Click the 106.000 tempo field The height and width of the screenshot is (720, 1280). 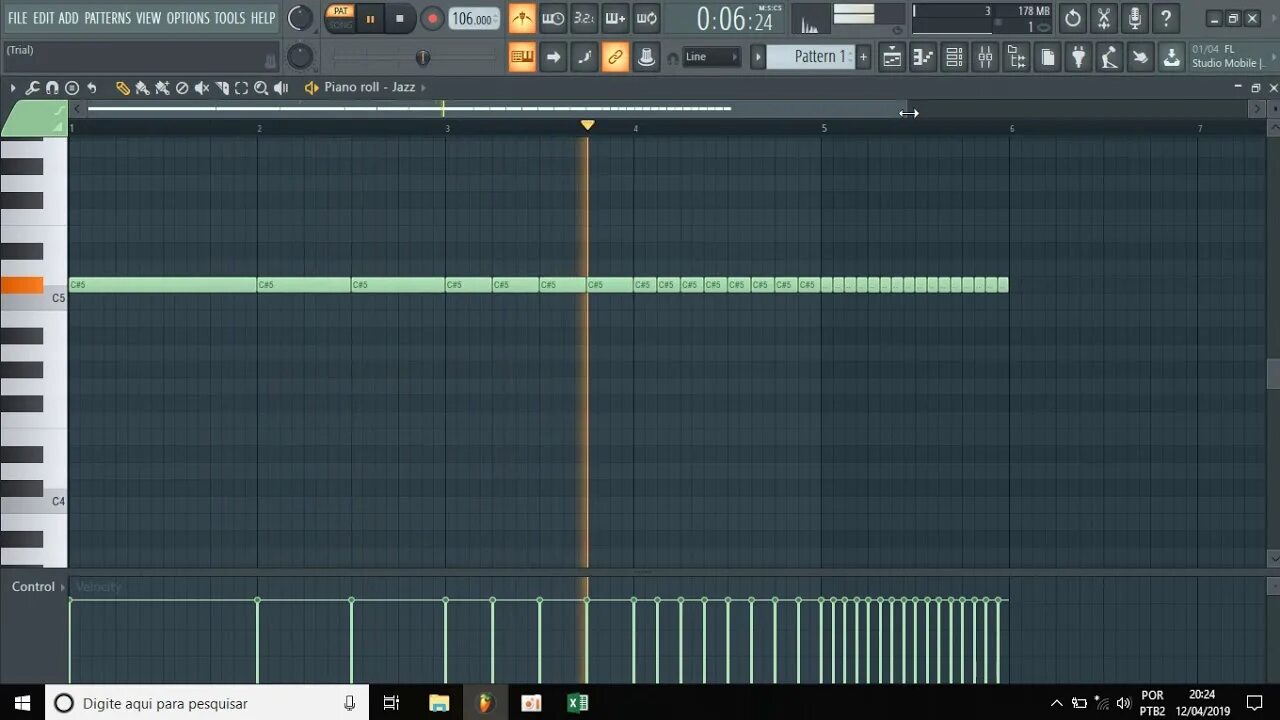tap(473, 19)
